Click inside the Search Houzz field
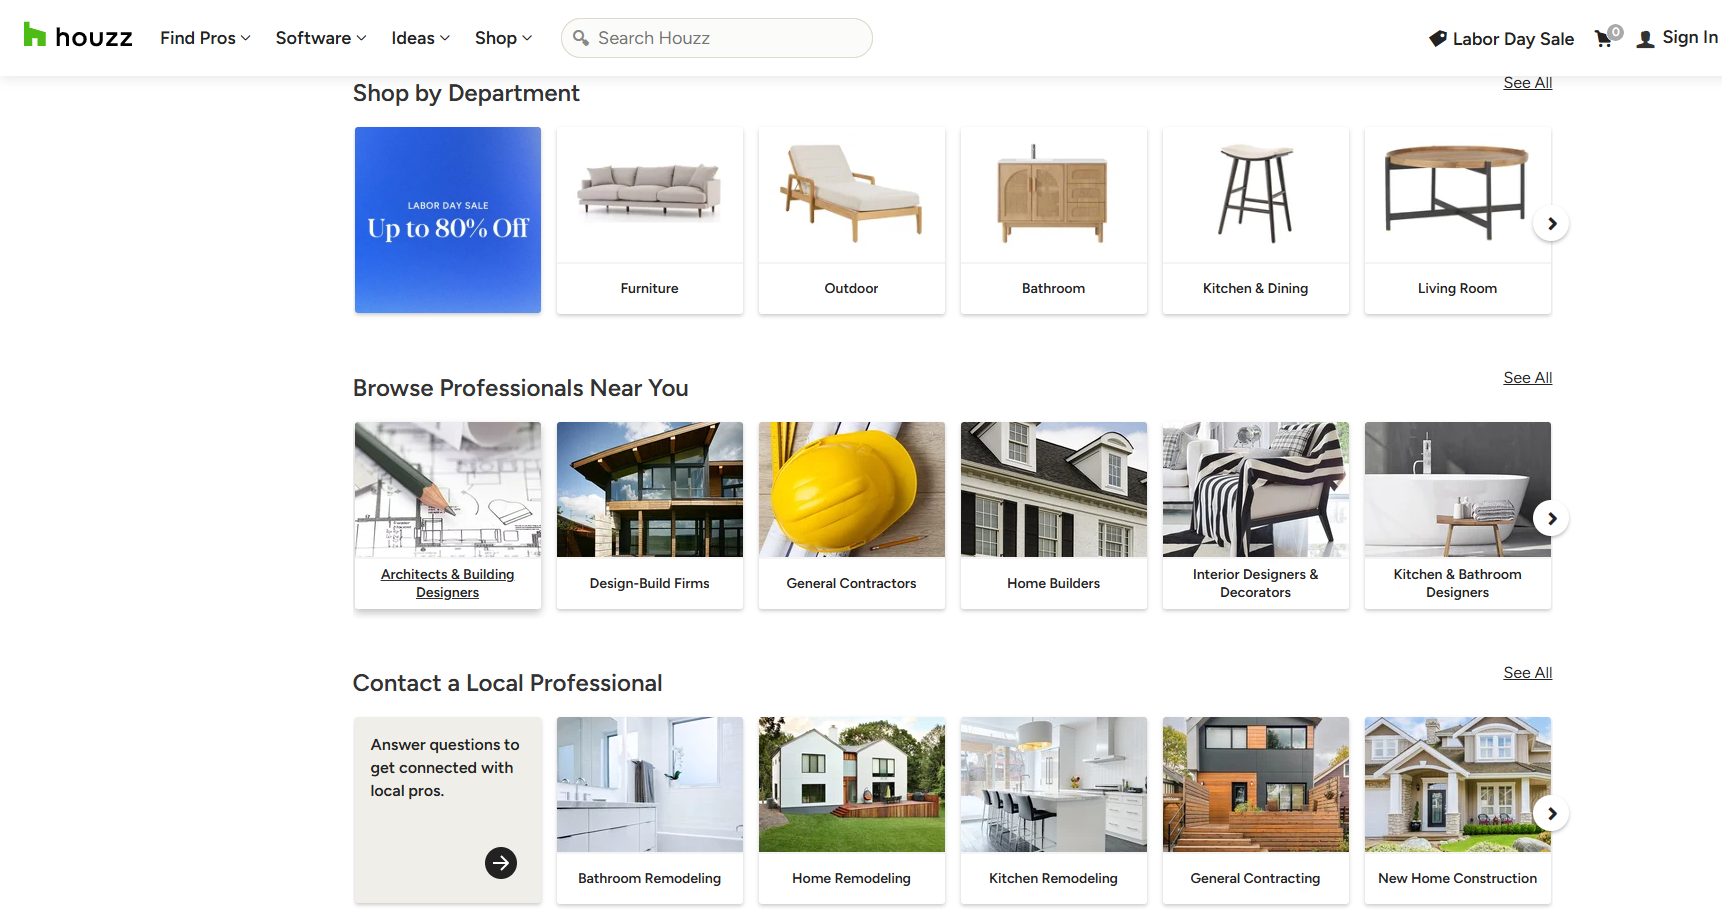The height and width of the screenshot is (910, 1722). coord(716,38)
